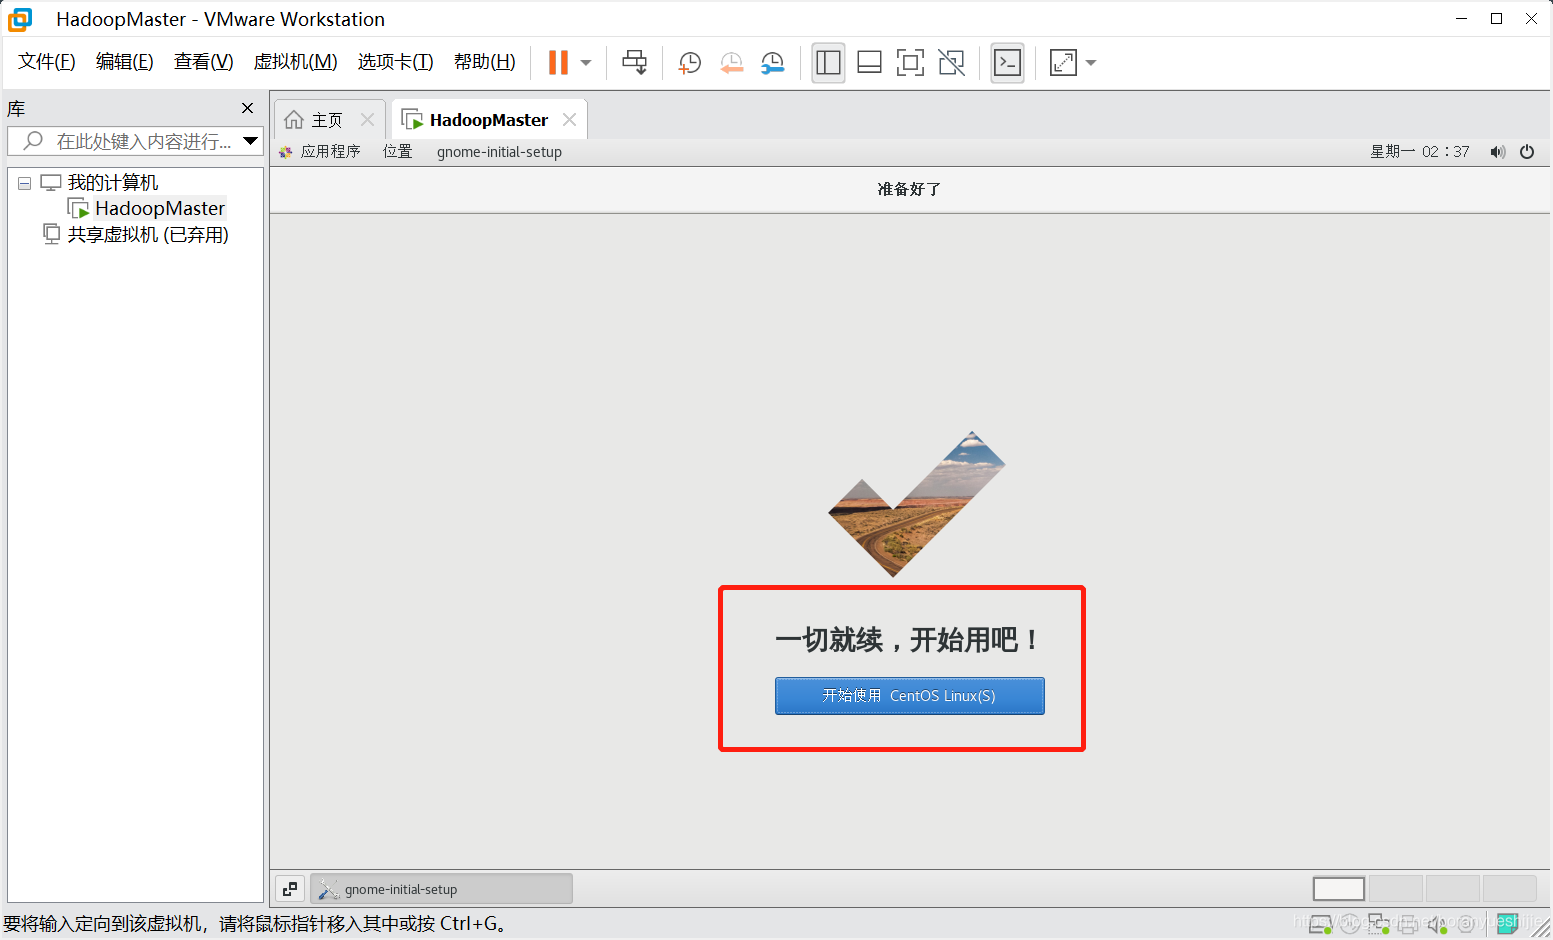Close the 库 library panel

coord(248,108)
